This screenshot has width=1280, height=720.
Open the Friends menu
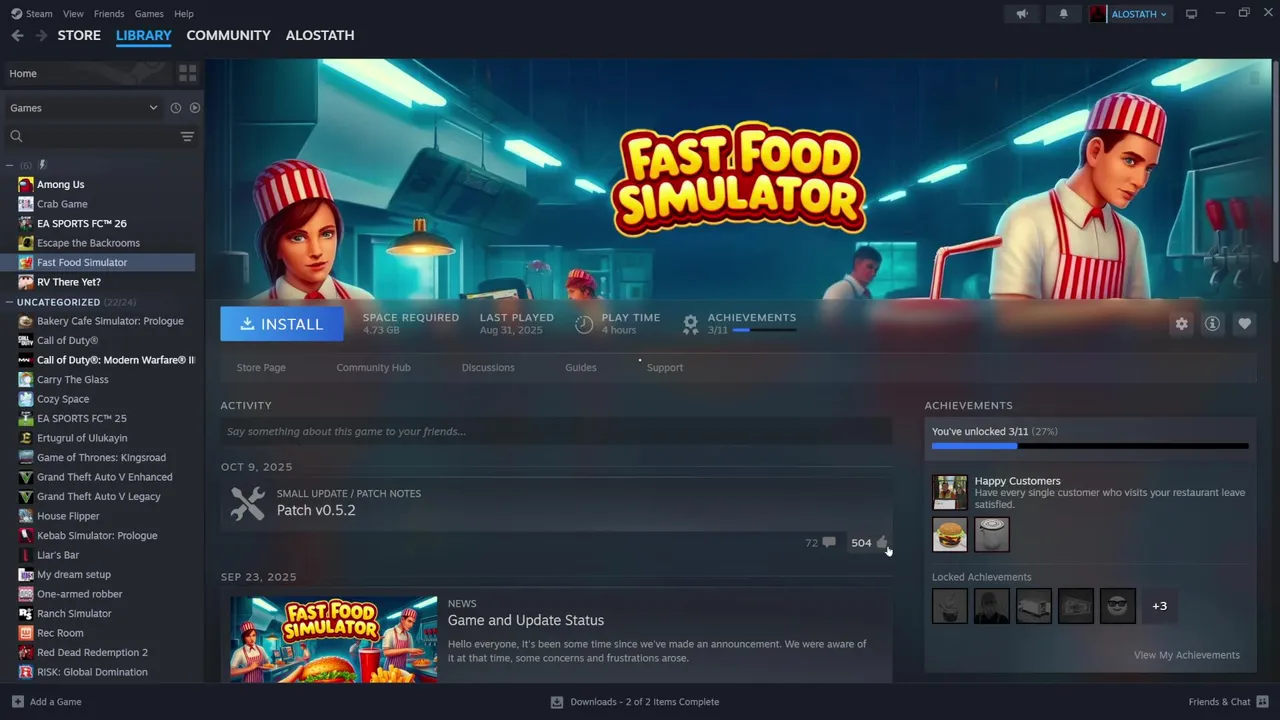[x=109, y=14]
